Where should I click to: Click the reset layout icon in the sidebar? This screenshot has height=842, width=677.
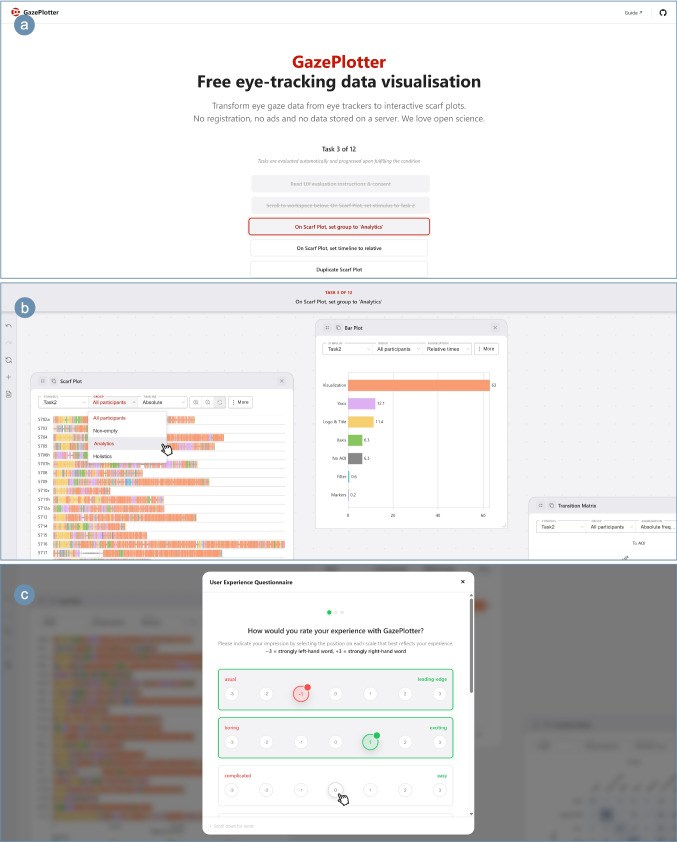pyautogui.click(x=8, y=360)
